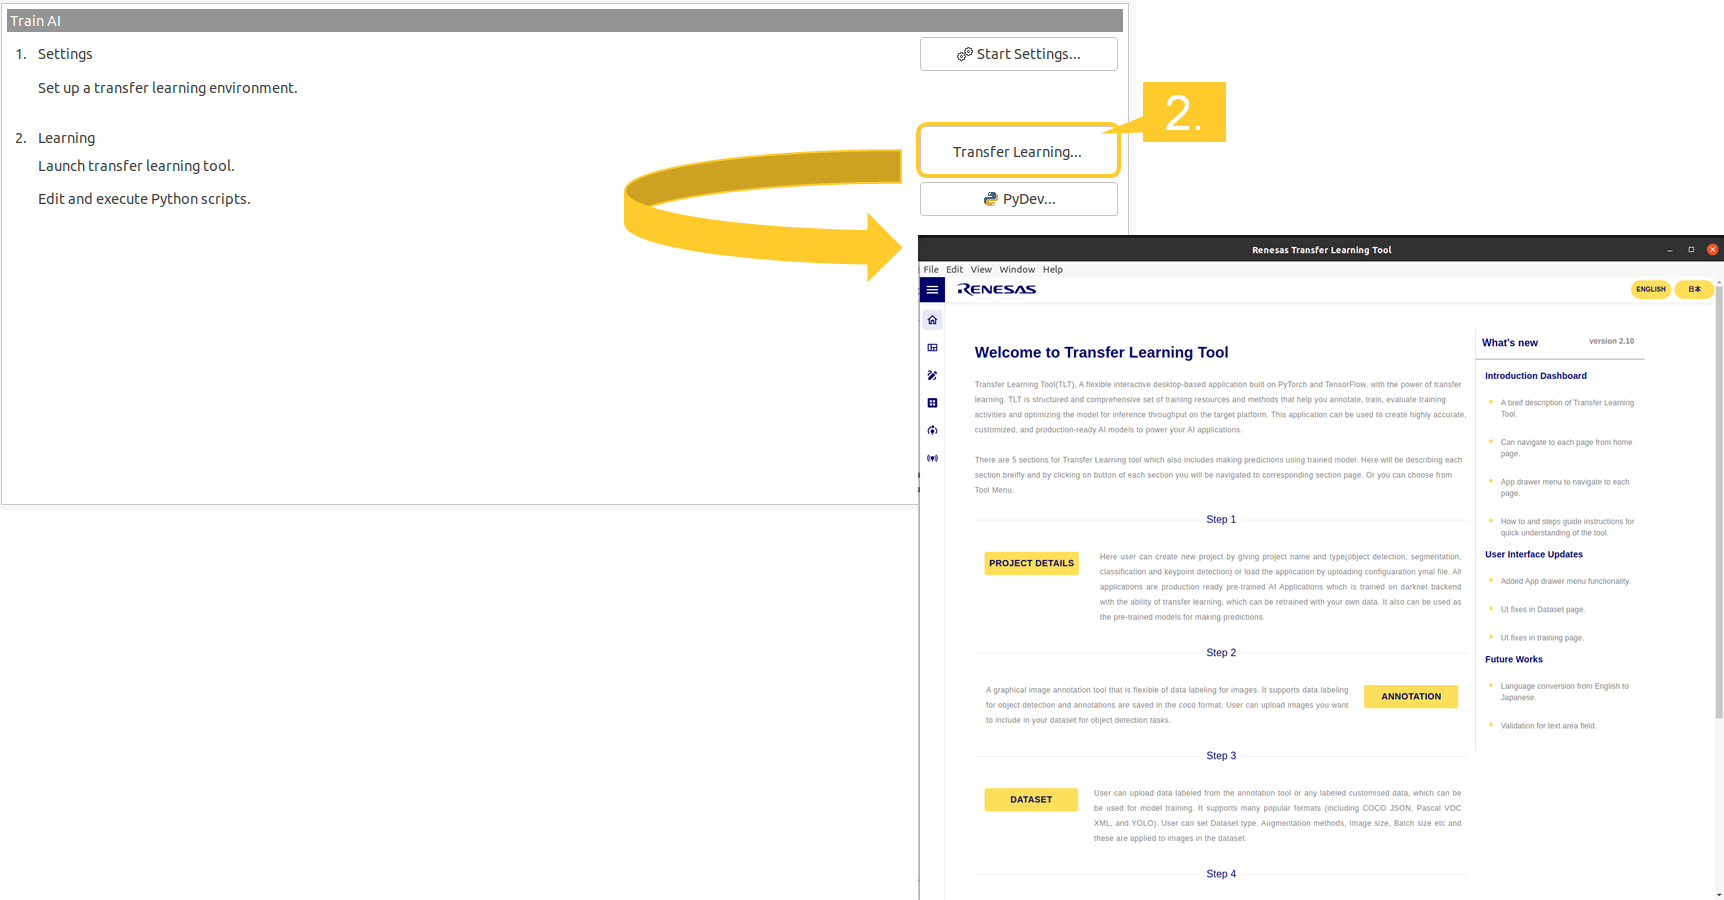Click the Welcome to Transfer Learning Tool heading

[1101, 352]
